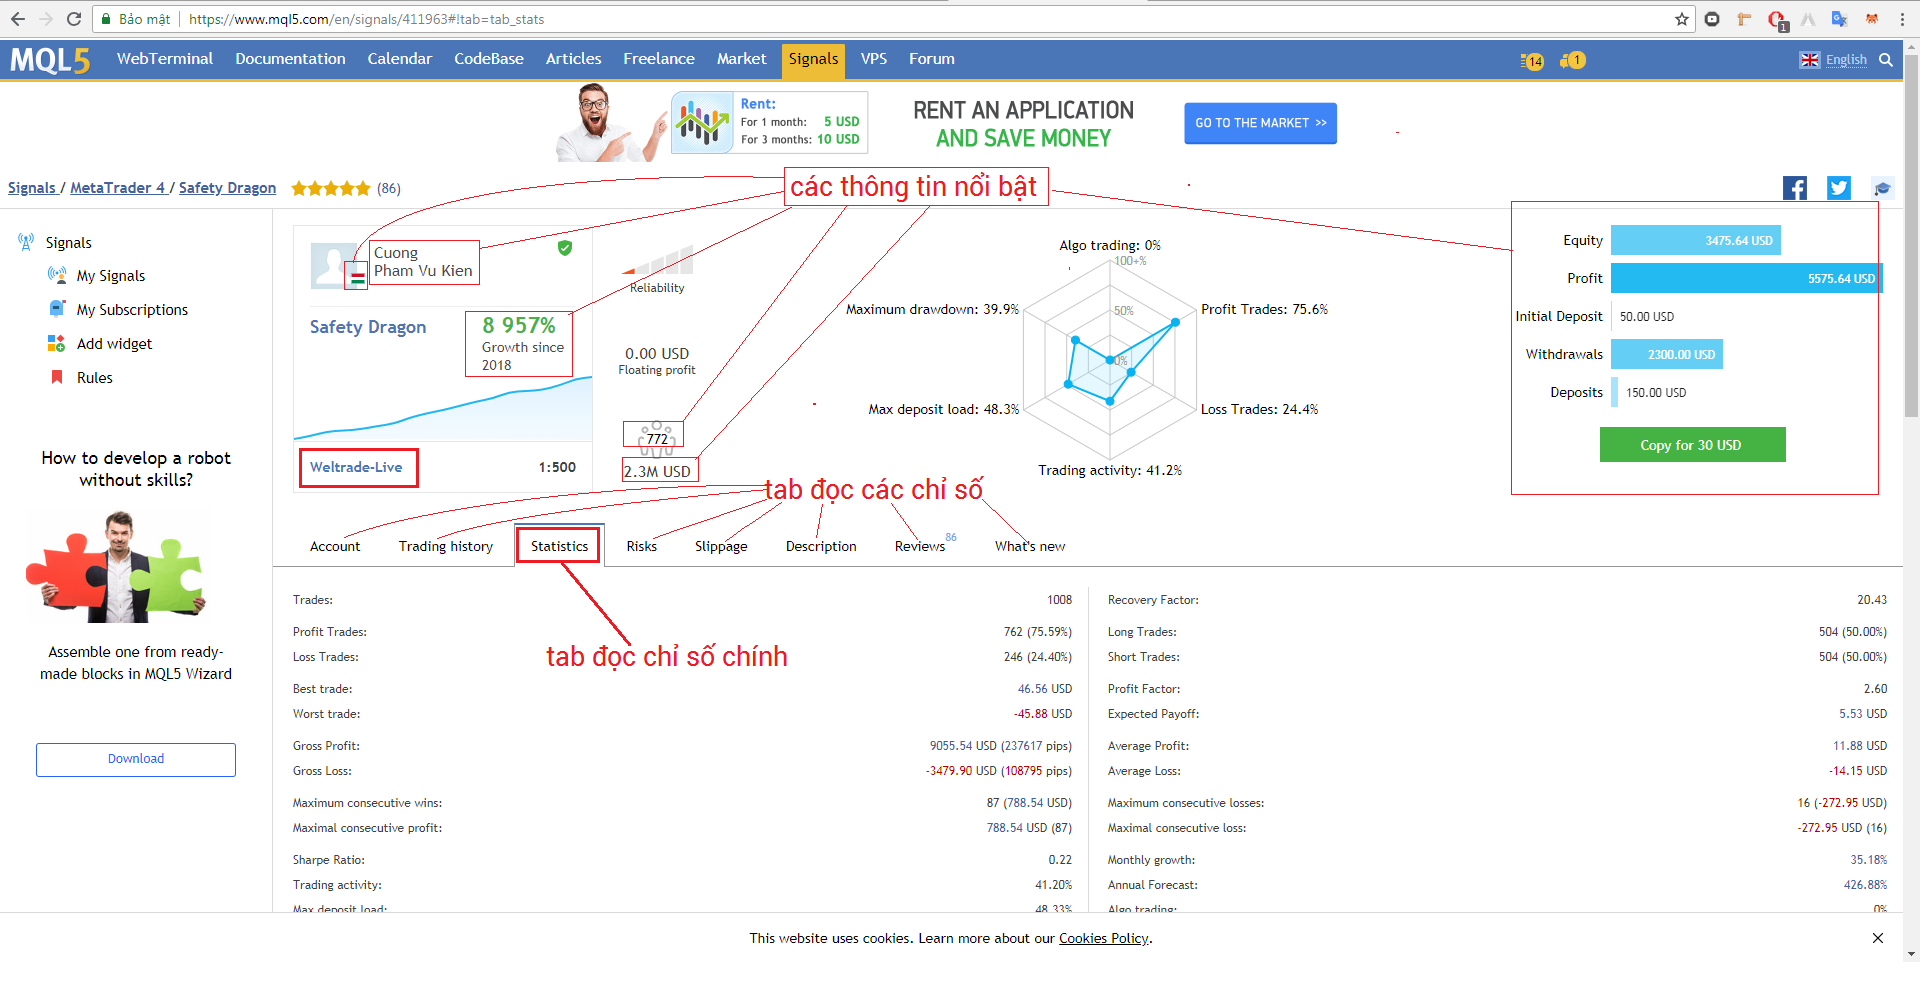
Task: Switch to the Slippage tab
Action: 721,546
